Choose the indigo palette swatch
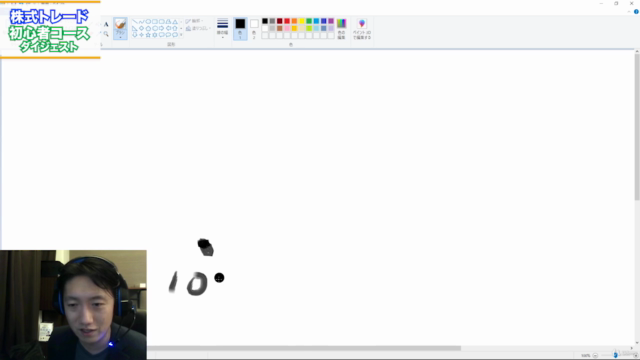This screenshot has width=640, height=360. [324, 21]
